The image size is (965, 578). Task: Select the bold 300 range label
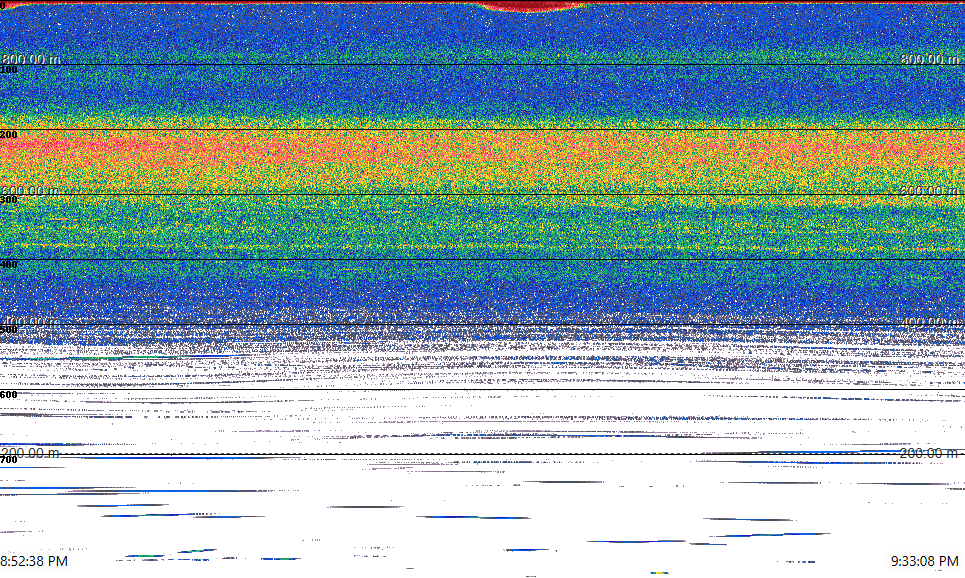tap(9, 199)
